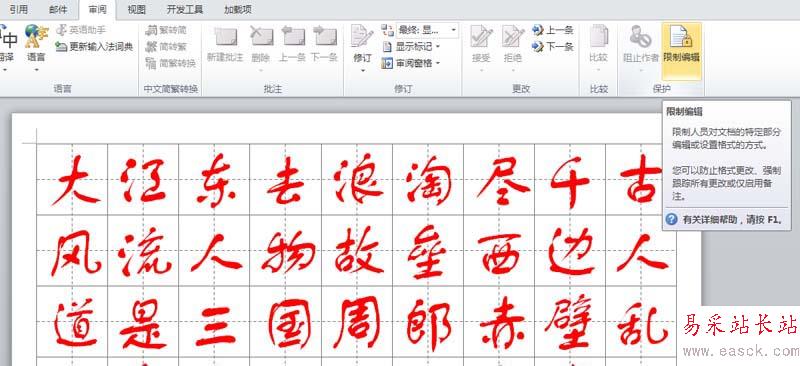Click the character 江 in the grid
The width and height of the screenshot is (800, 366).
tap(144, 180)
